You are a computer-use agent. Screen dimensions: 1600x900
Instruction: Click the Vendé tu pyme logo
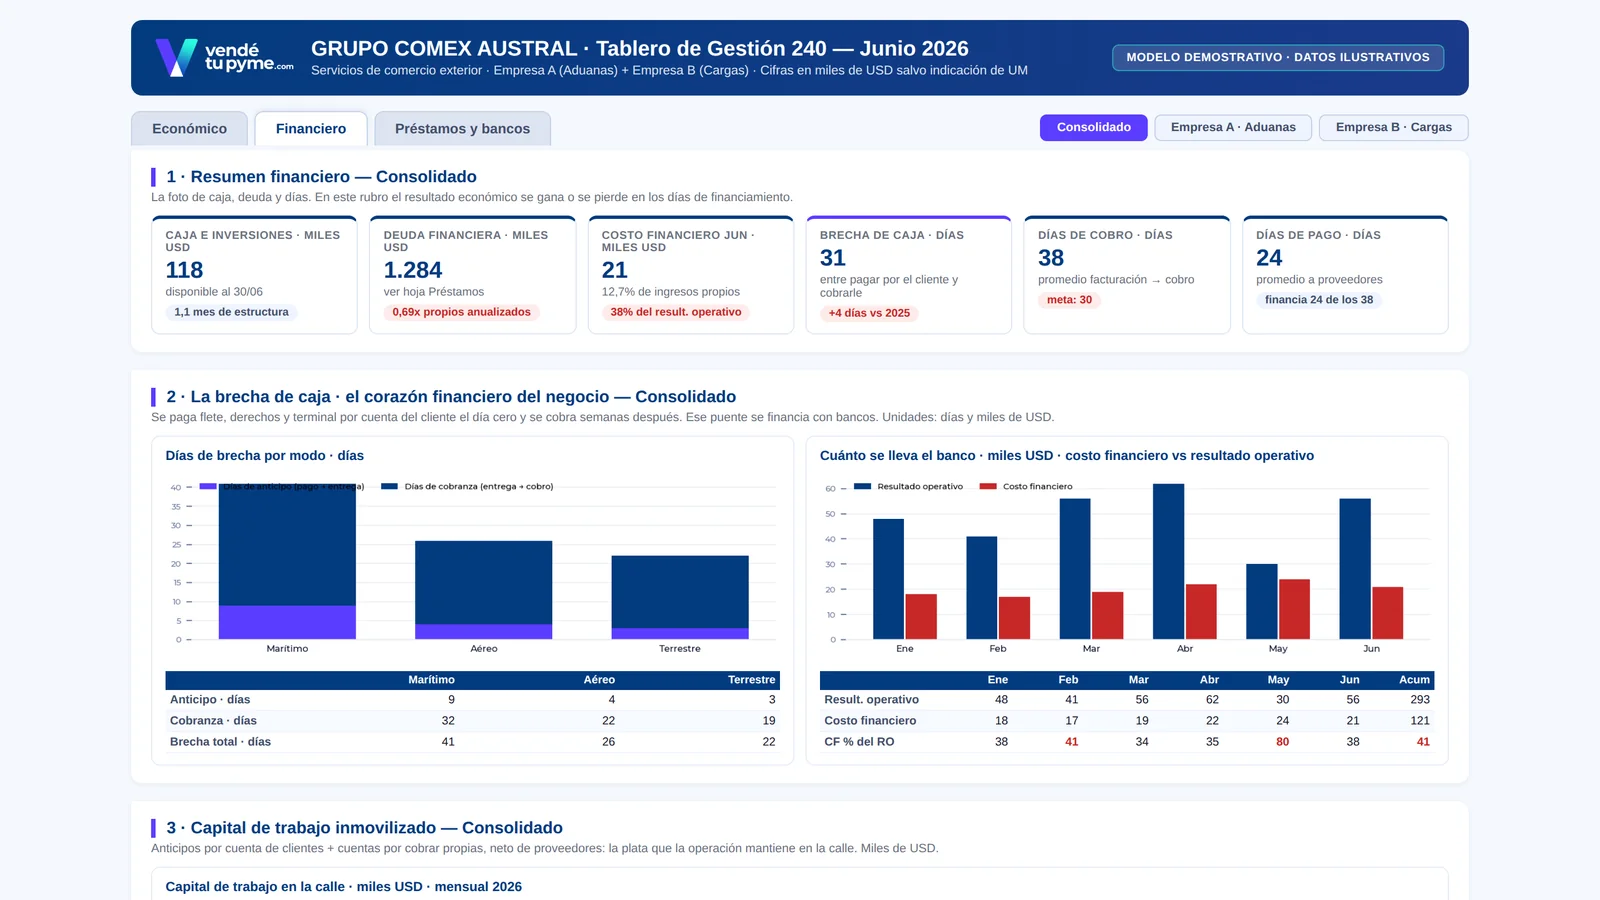click(225, 57)
